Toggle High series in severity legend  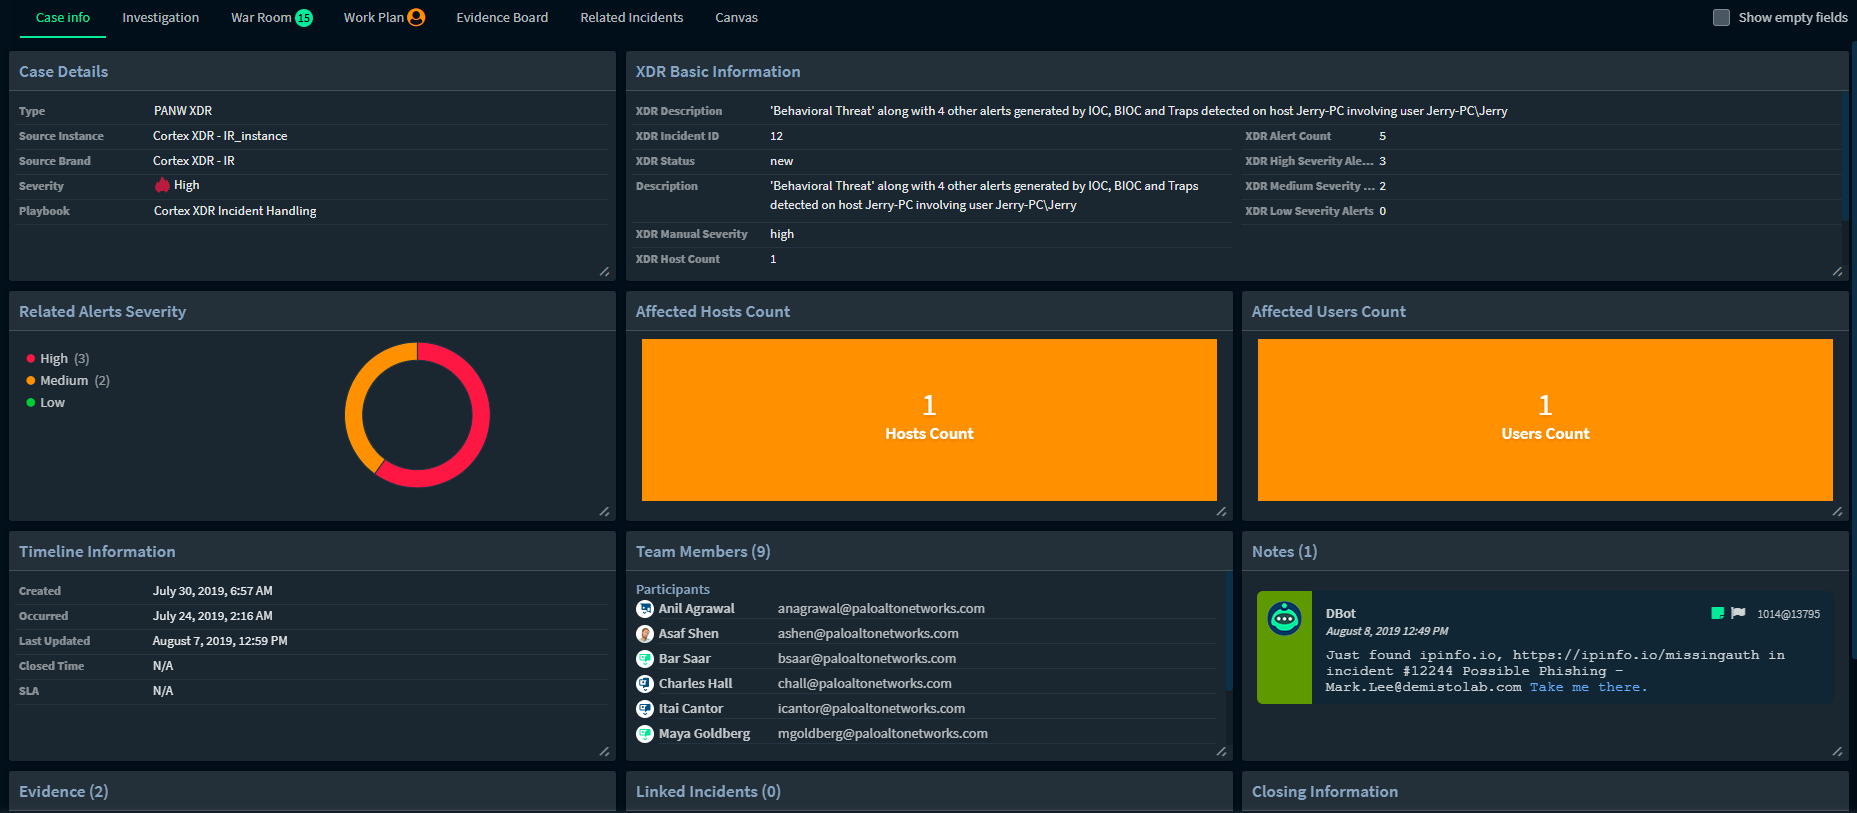pyautogui.click(x=58, y=358)
